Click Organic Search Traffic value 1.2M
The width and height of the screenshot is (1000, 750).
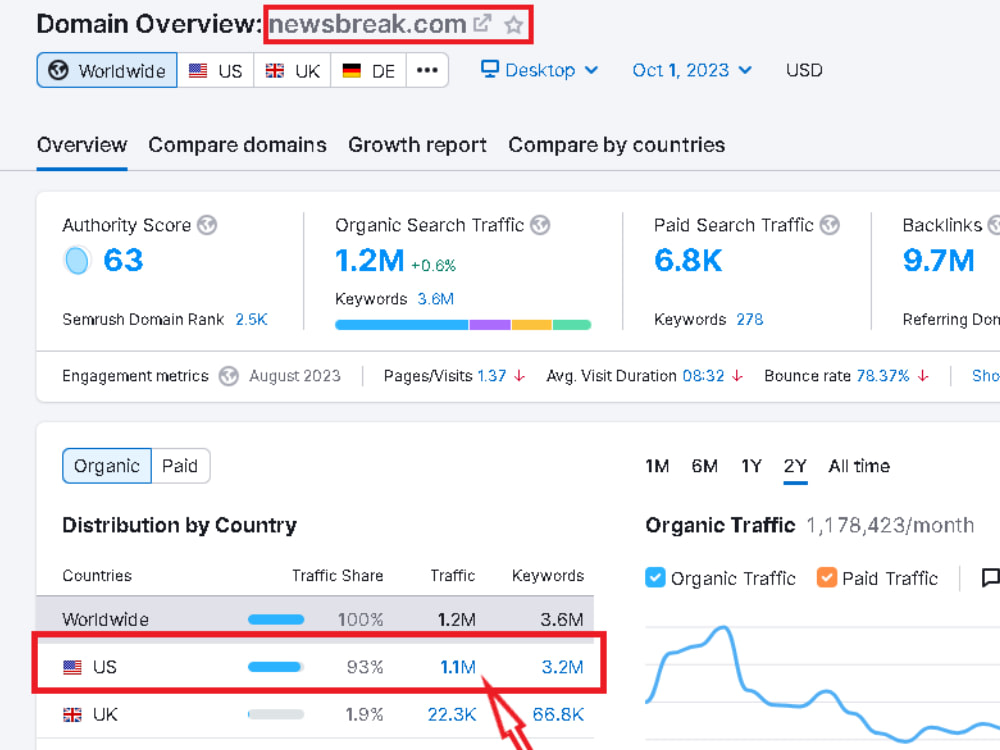(x=370, y=260)
